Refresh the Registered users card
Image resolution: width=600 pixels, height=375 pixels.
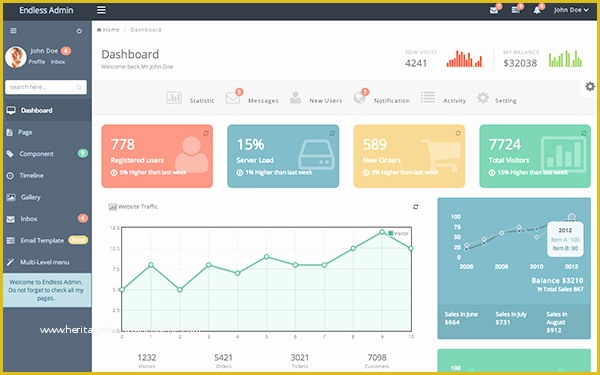point(206,133)
